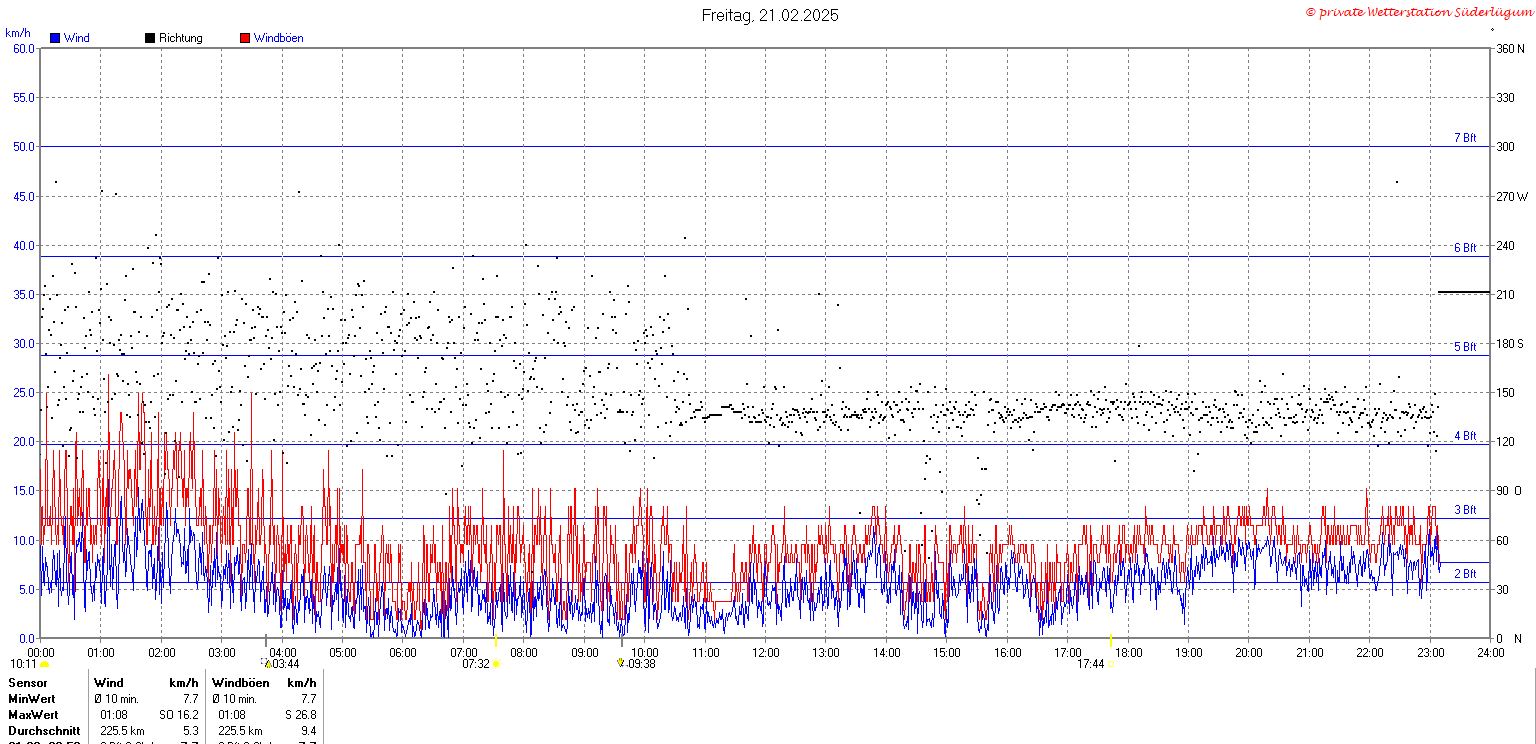Click the 9.4 average gust value
1536x744 pixels.
[x=309, y=730]
